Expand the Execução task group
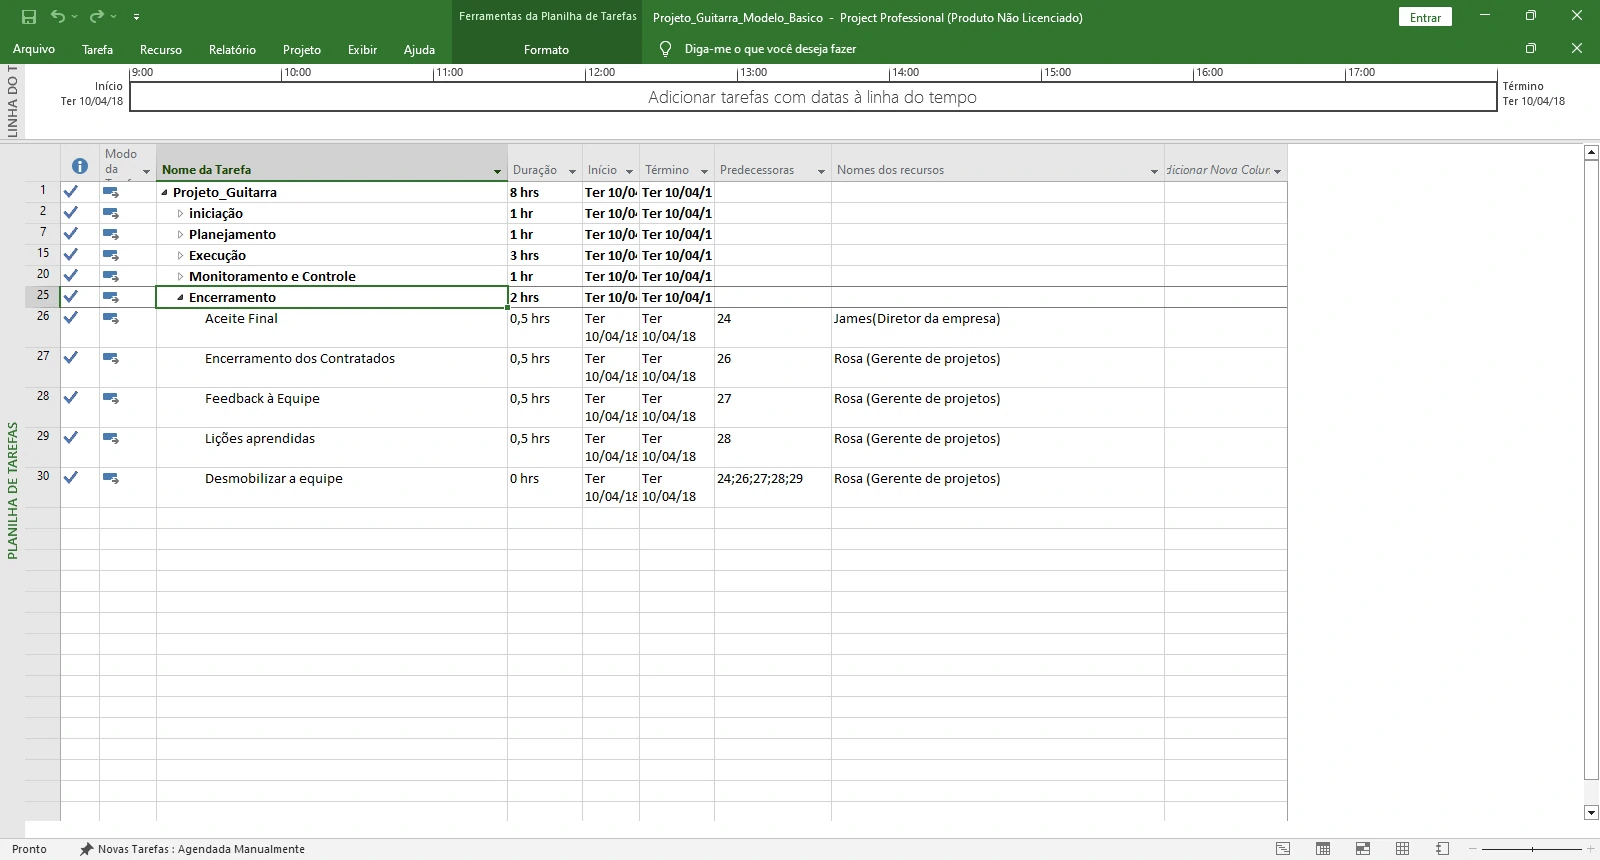 point(180,256)
